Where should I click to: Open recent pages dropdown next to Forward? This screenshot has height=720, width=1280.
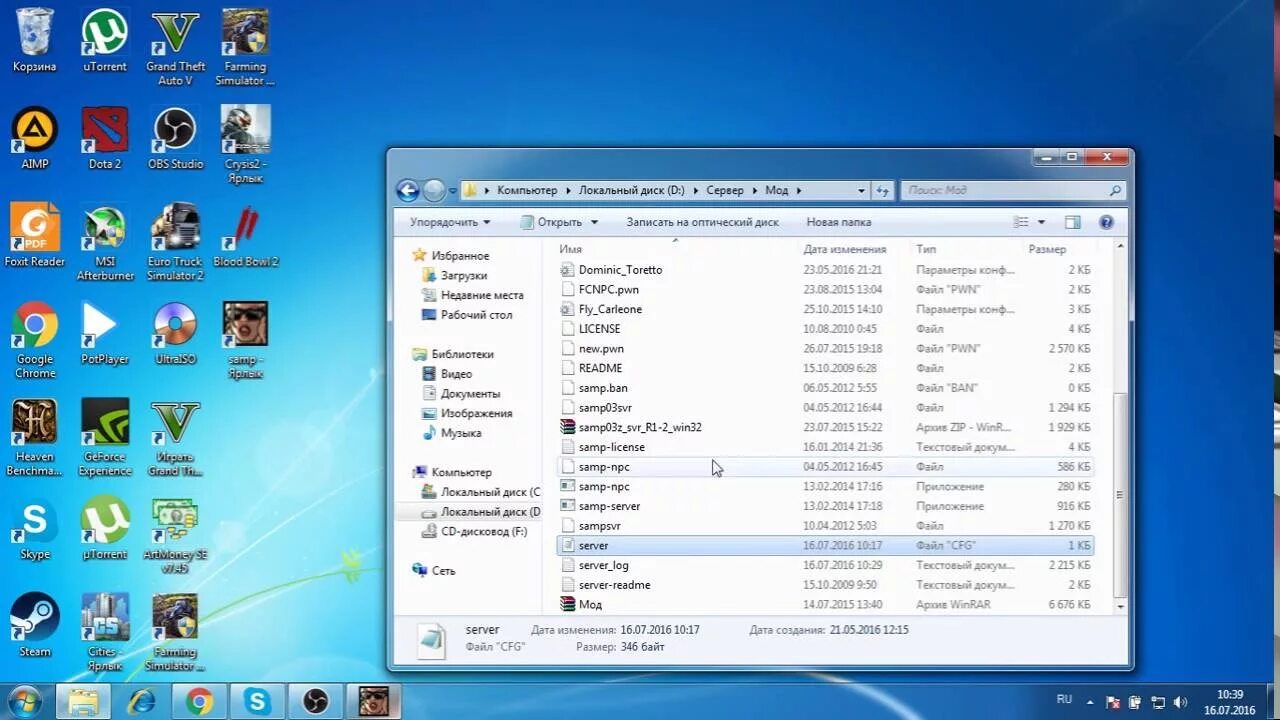453,190
